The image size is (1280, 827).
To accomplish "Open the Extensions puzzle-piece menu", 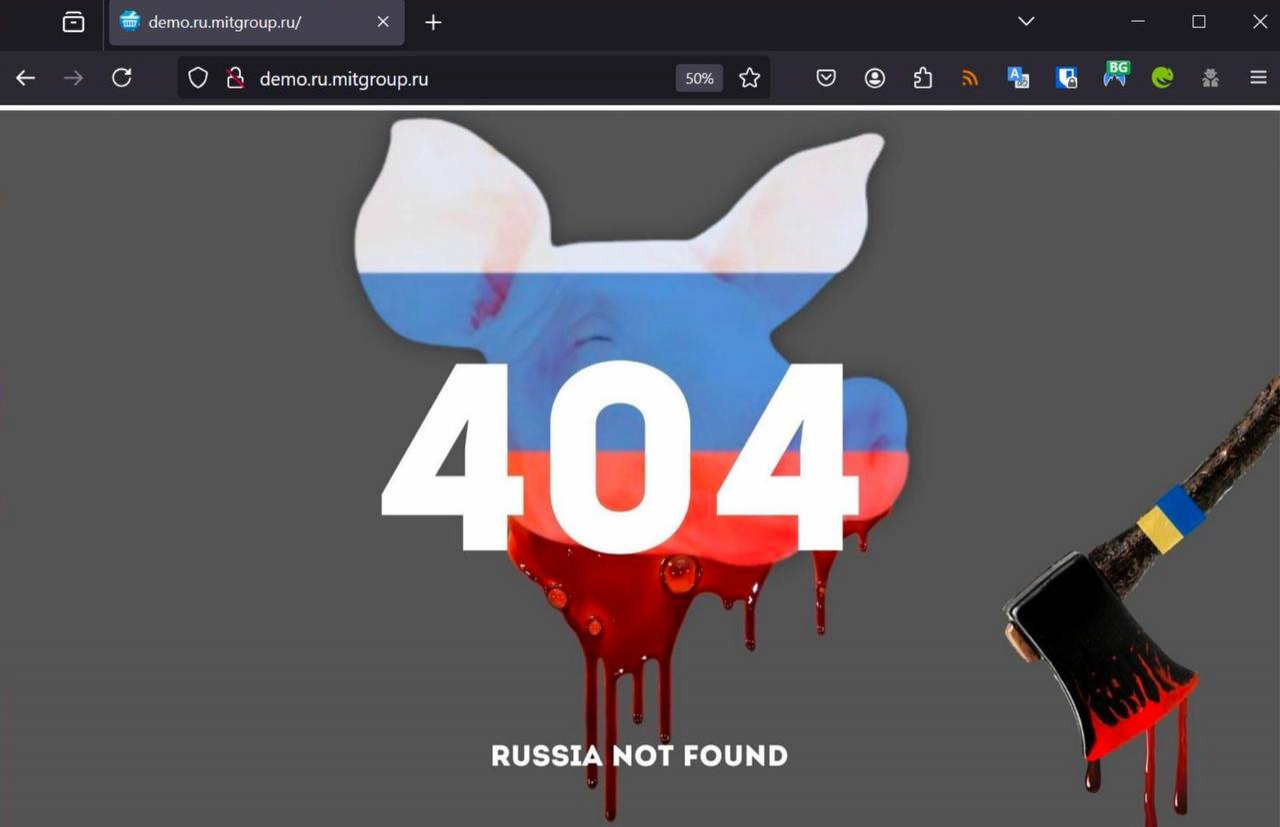I will [923, 78].
